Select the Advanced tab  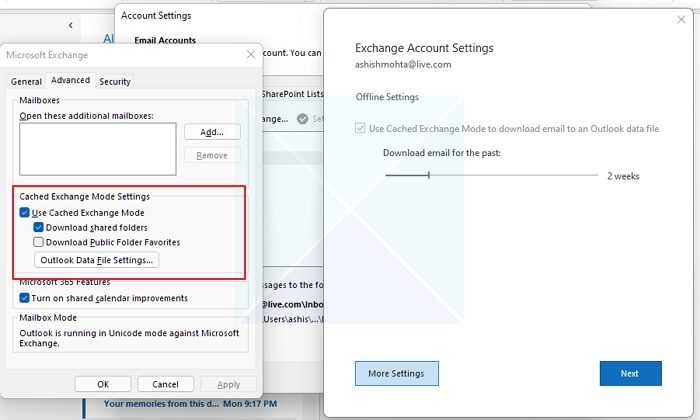(x=71, y=80)
